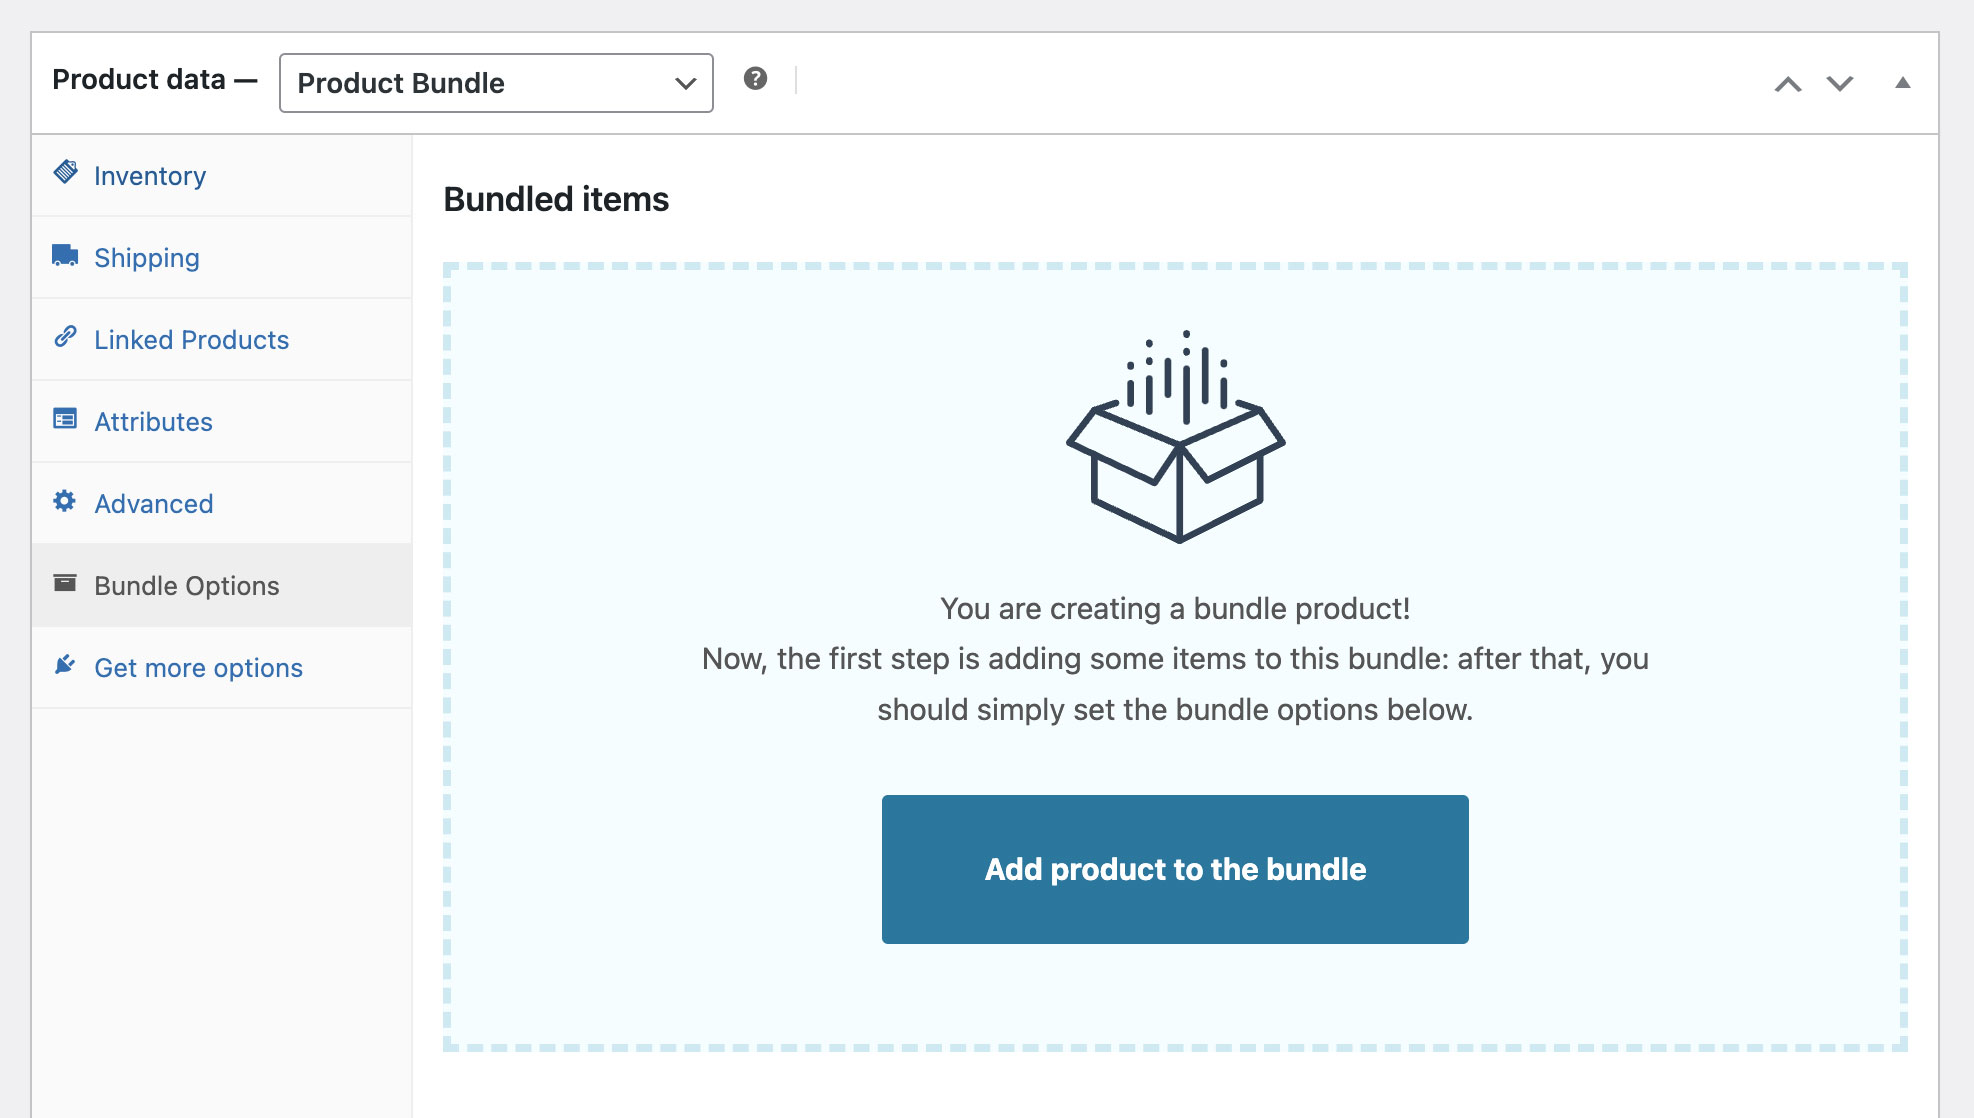Click the Bundle Options box icon
Image resolution: width=1974 pixels, height=1118 pixels.
click(65, 583)
